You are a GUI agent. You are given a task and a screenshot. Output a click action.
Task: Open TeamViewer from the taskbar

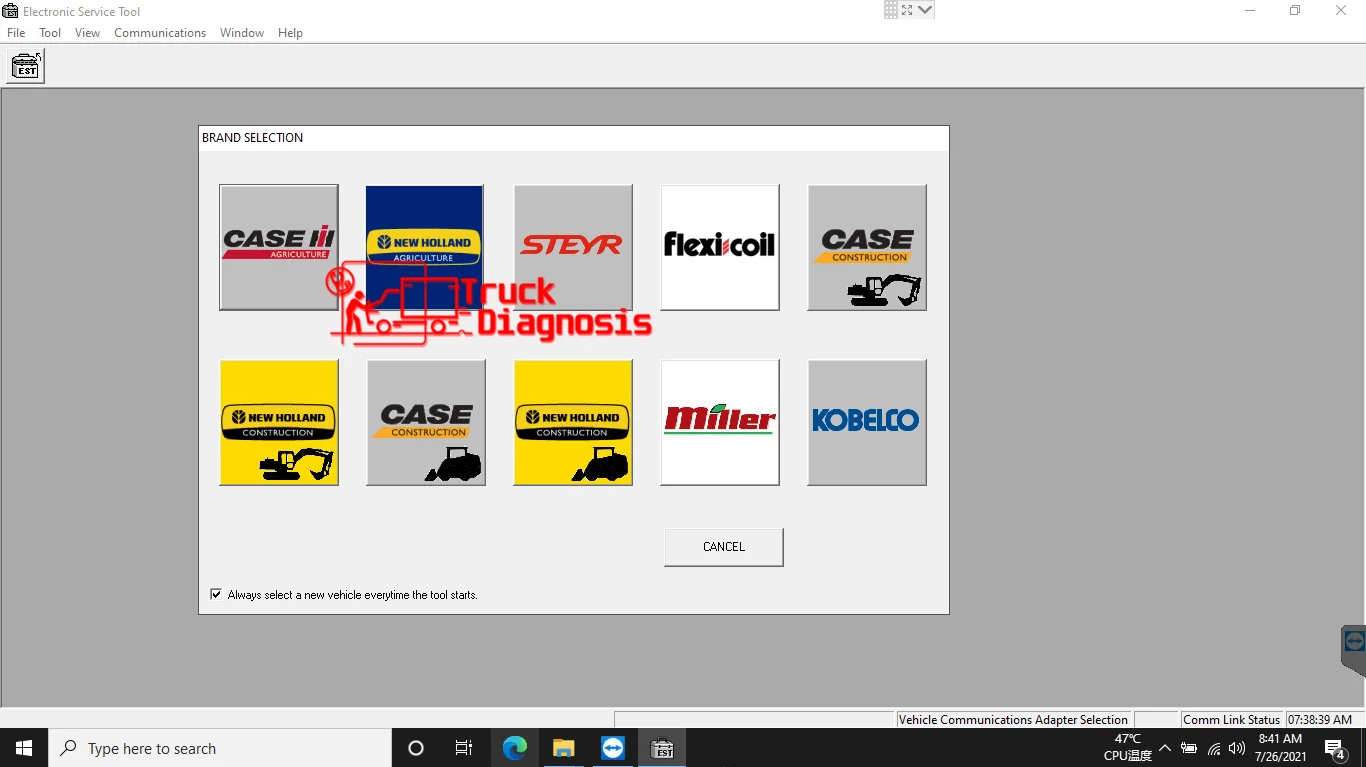[x=613, y=748]
